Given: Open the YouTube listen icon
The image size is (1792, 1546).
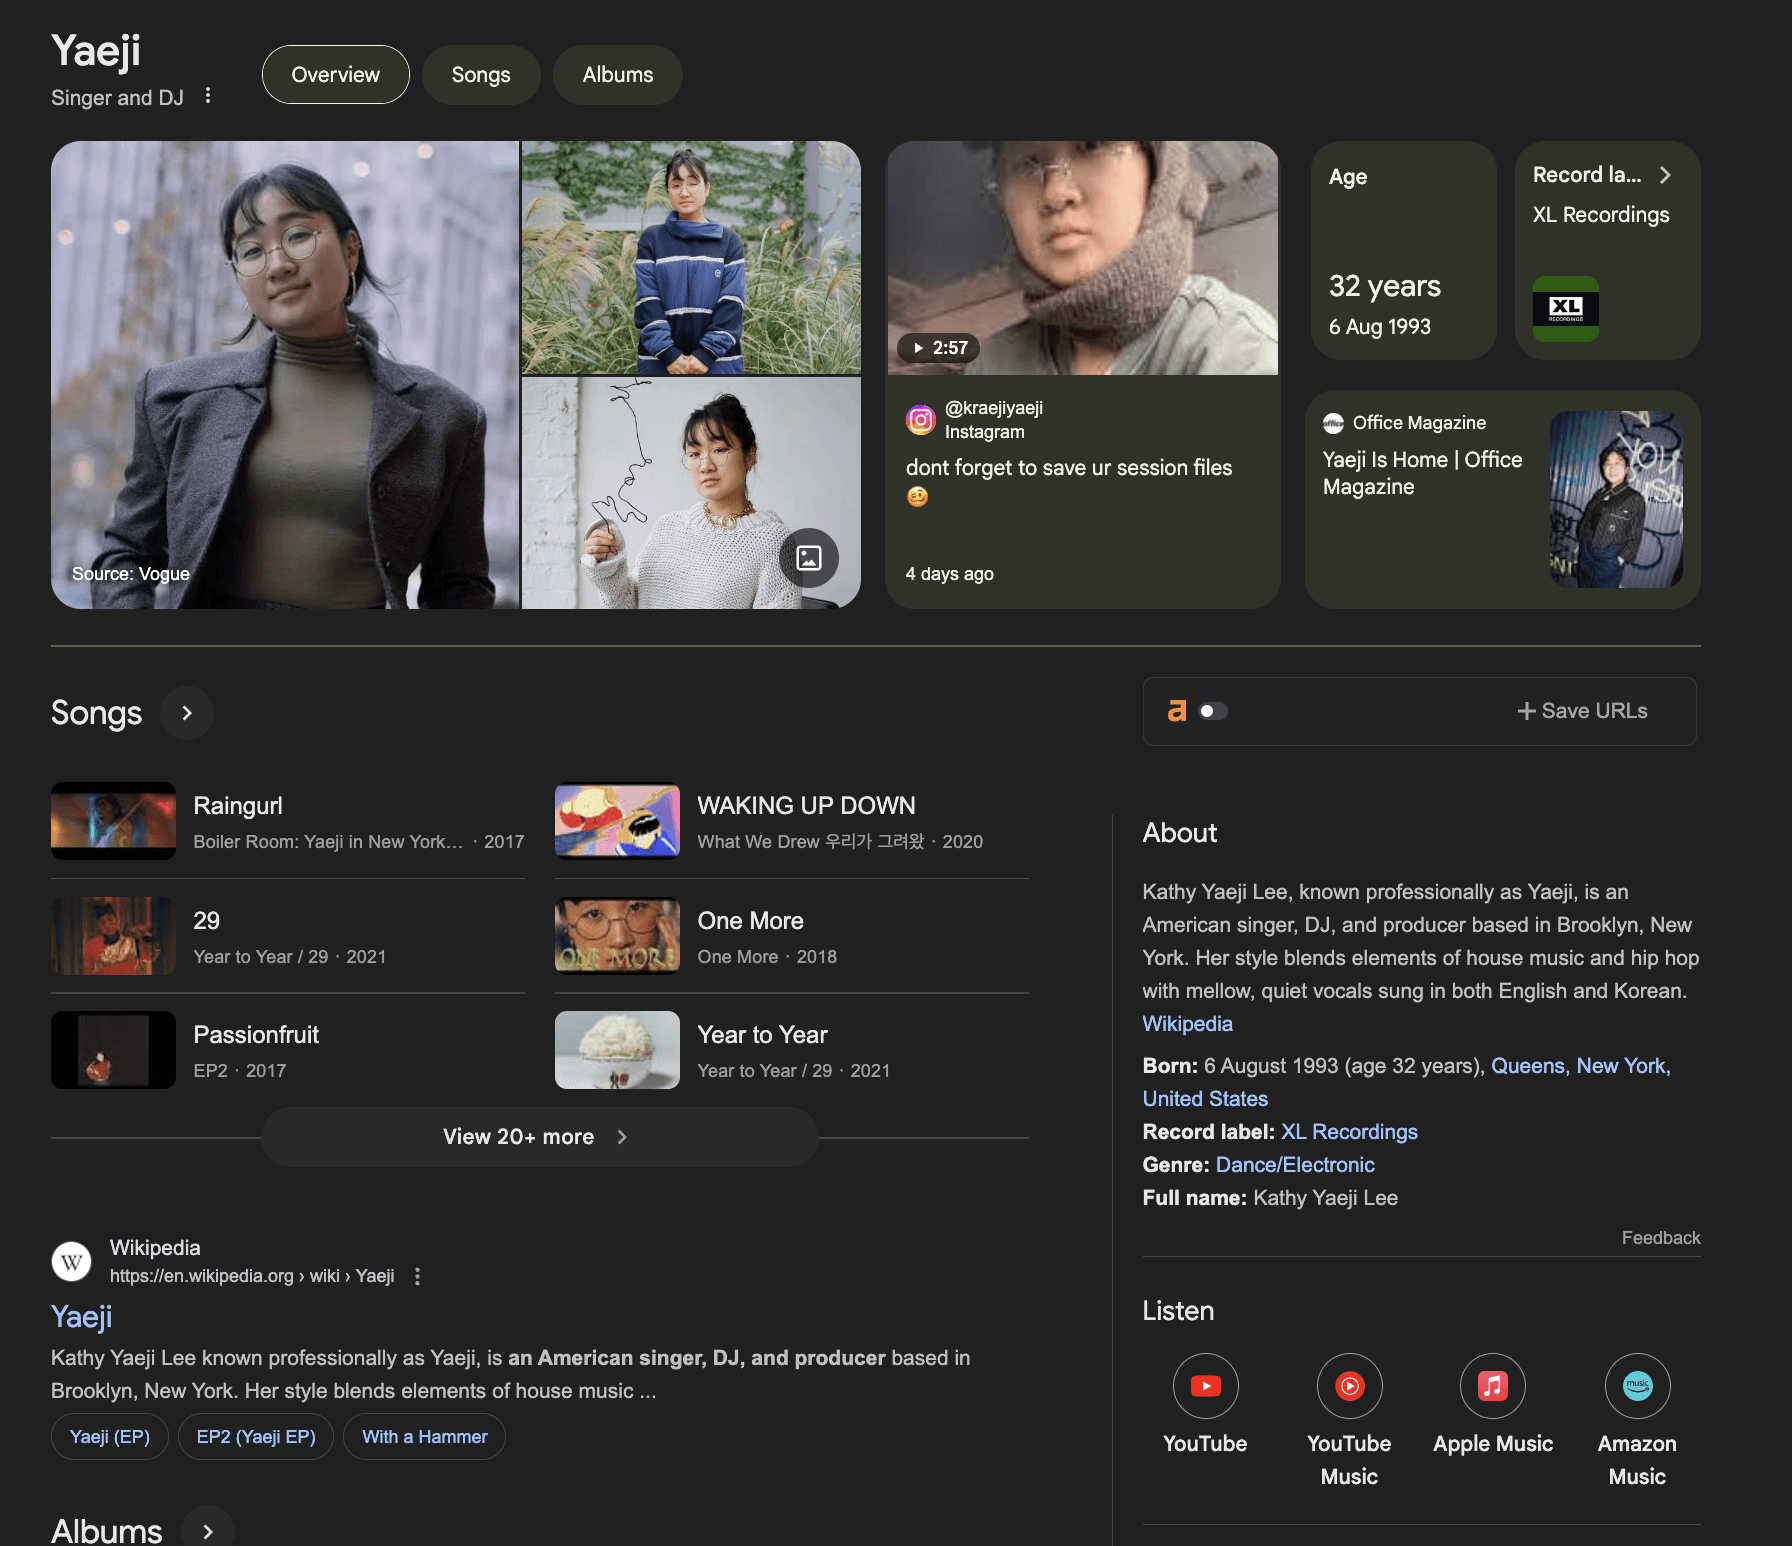Looking at the screenshot, I should point(1206,1386).
